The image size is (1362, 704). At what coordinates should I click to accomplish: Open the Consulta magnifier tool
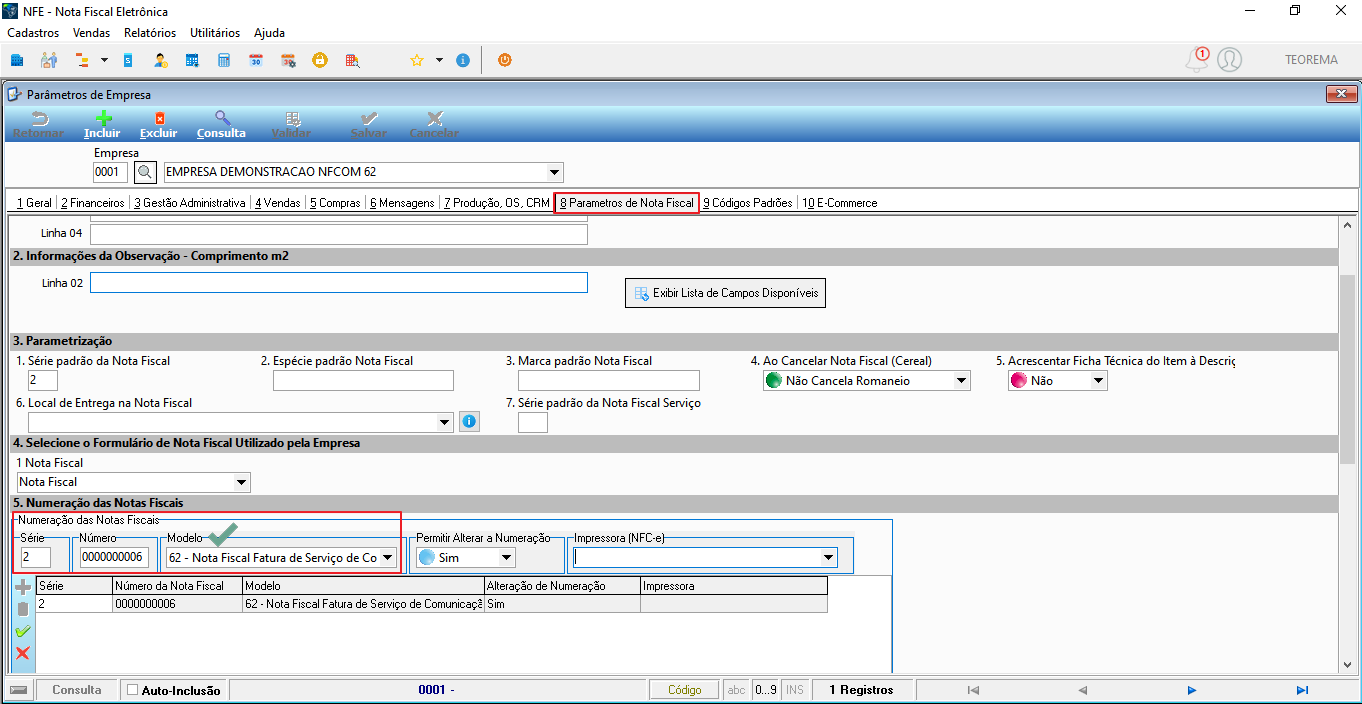point(221,118)
